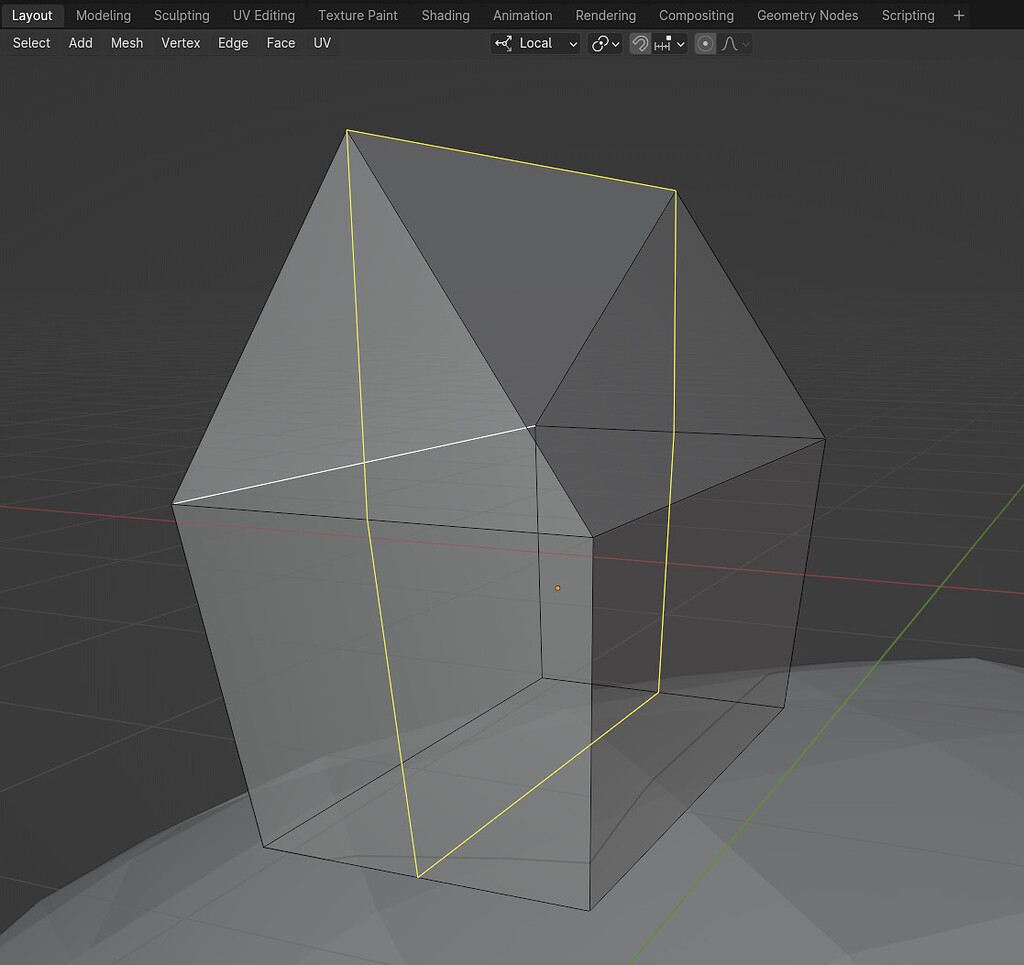Click the orange object origin dot
1024x965 pixels.
pyautogui.click(x=558, y=588)
